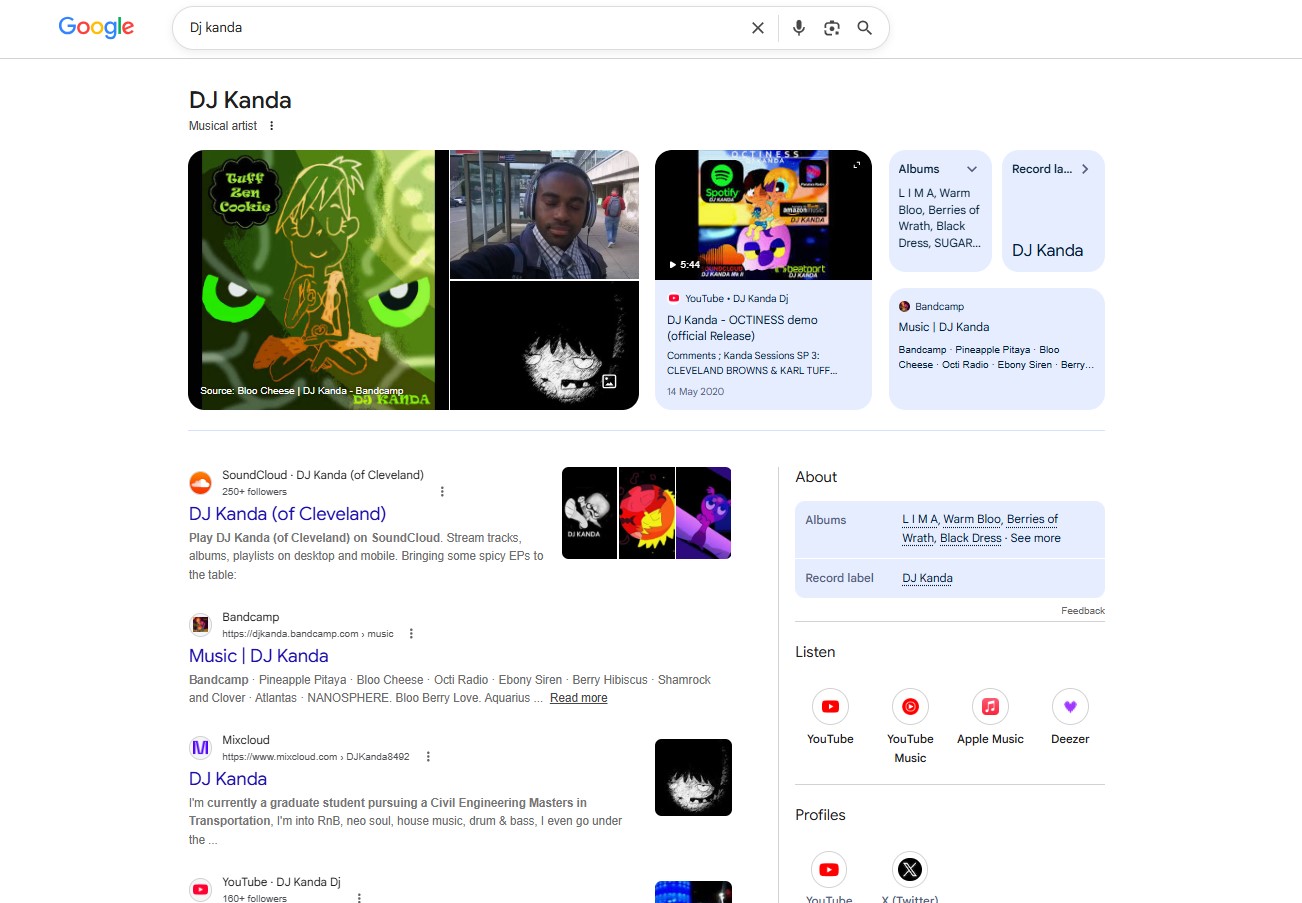The height and width of the screenshot is (903, 1302).
Task: Open the Tuff Zen Cookie artwork image
Action: 318,280
